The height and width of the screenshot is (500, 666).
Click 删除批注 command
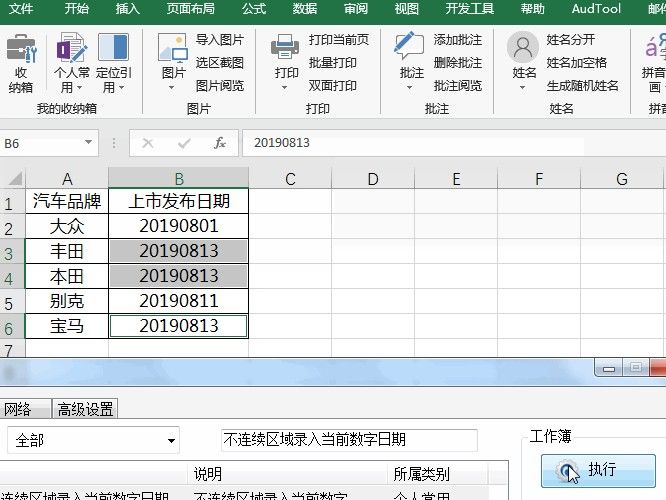pos(457,63)
